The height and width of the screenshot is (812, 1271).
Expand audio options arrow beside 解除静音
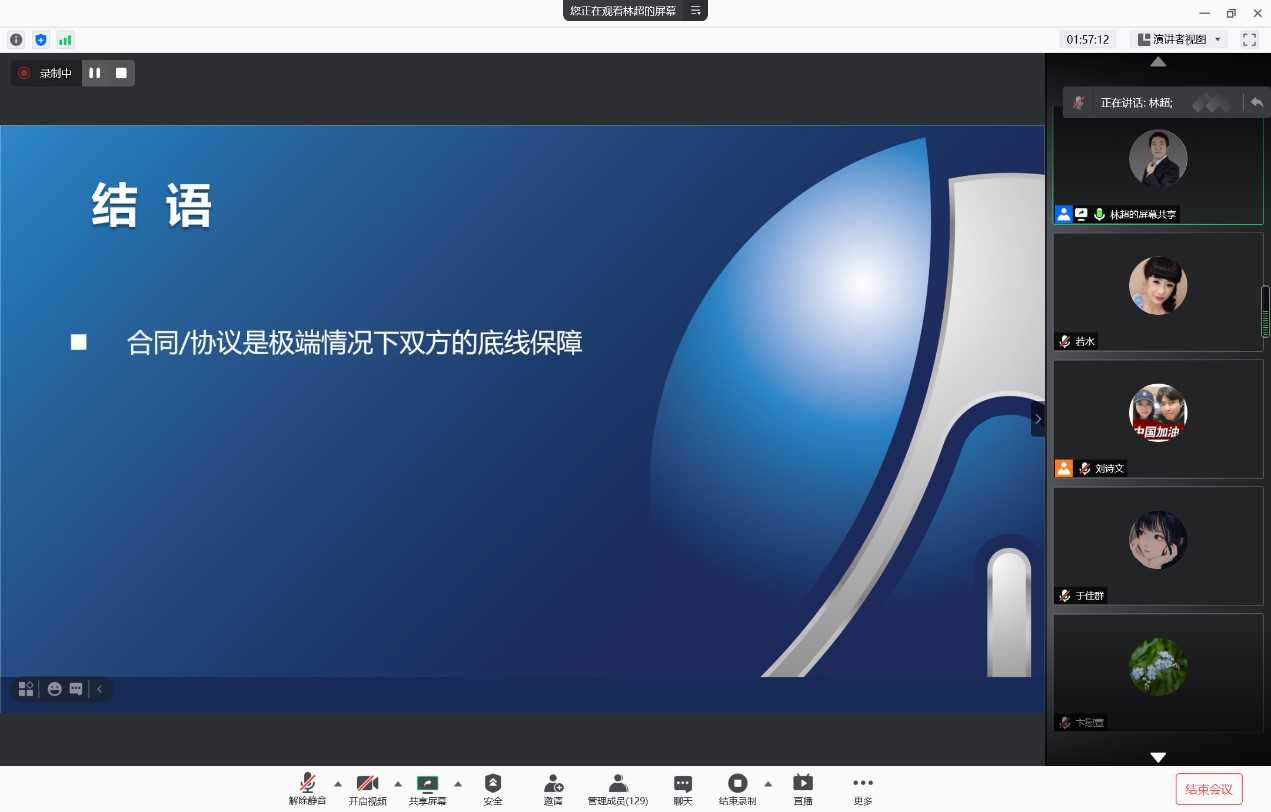pyautogui.click(x=338, y=783)
